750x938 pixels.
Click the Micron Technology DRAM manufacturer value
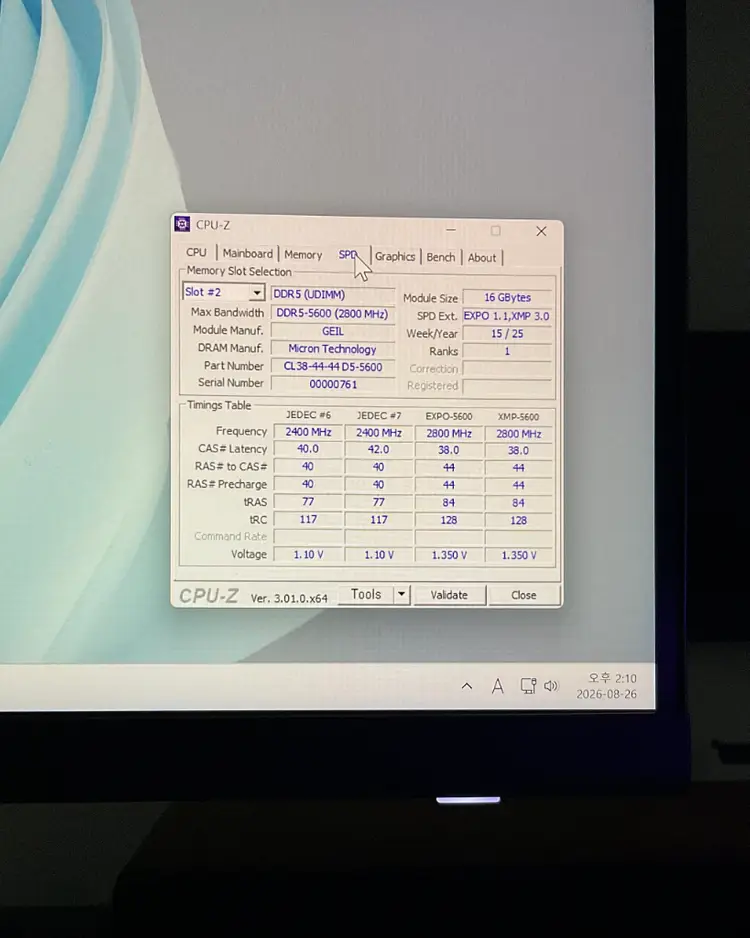(333, 349)
